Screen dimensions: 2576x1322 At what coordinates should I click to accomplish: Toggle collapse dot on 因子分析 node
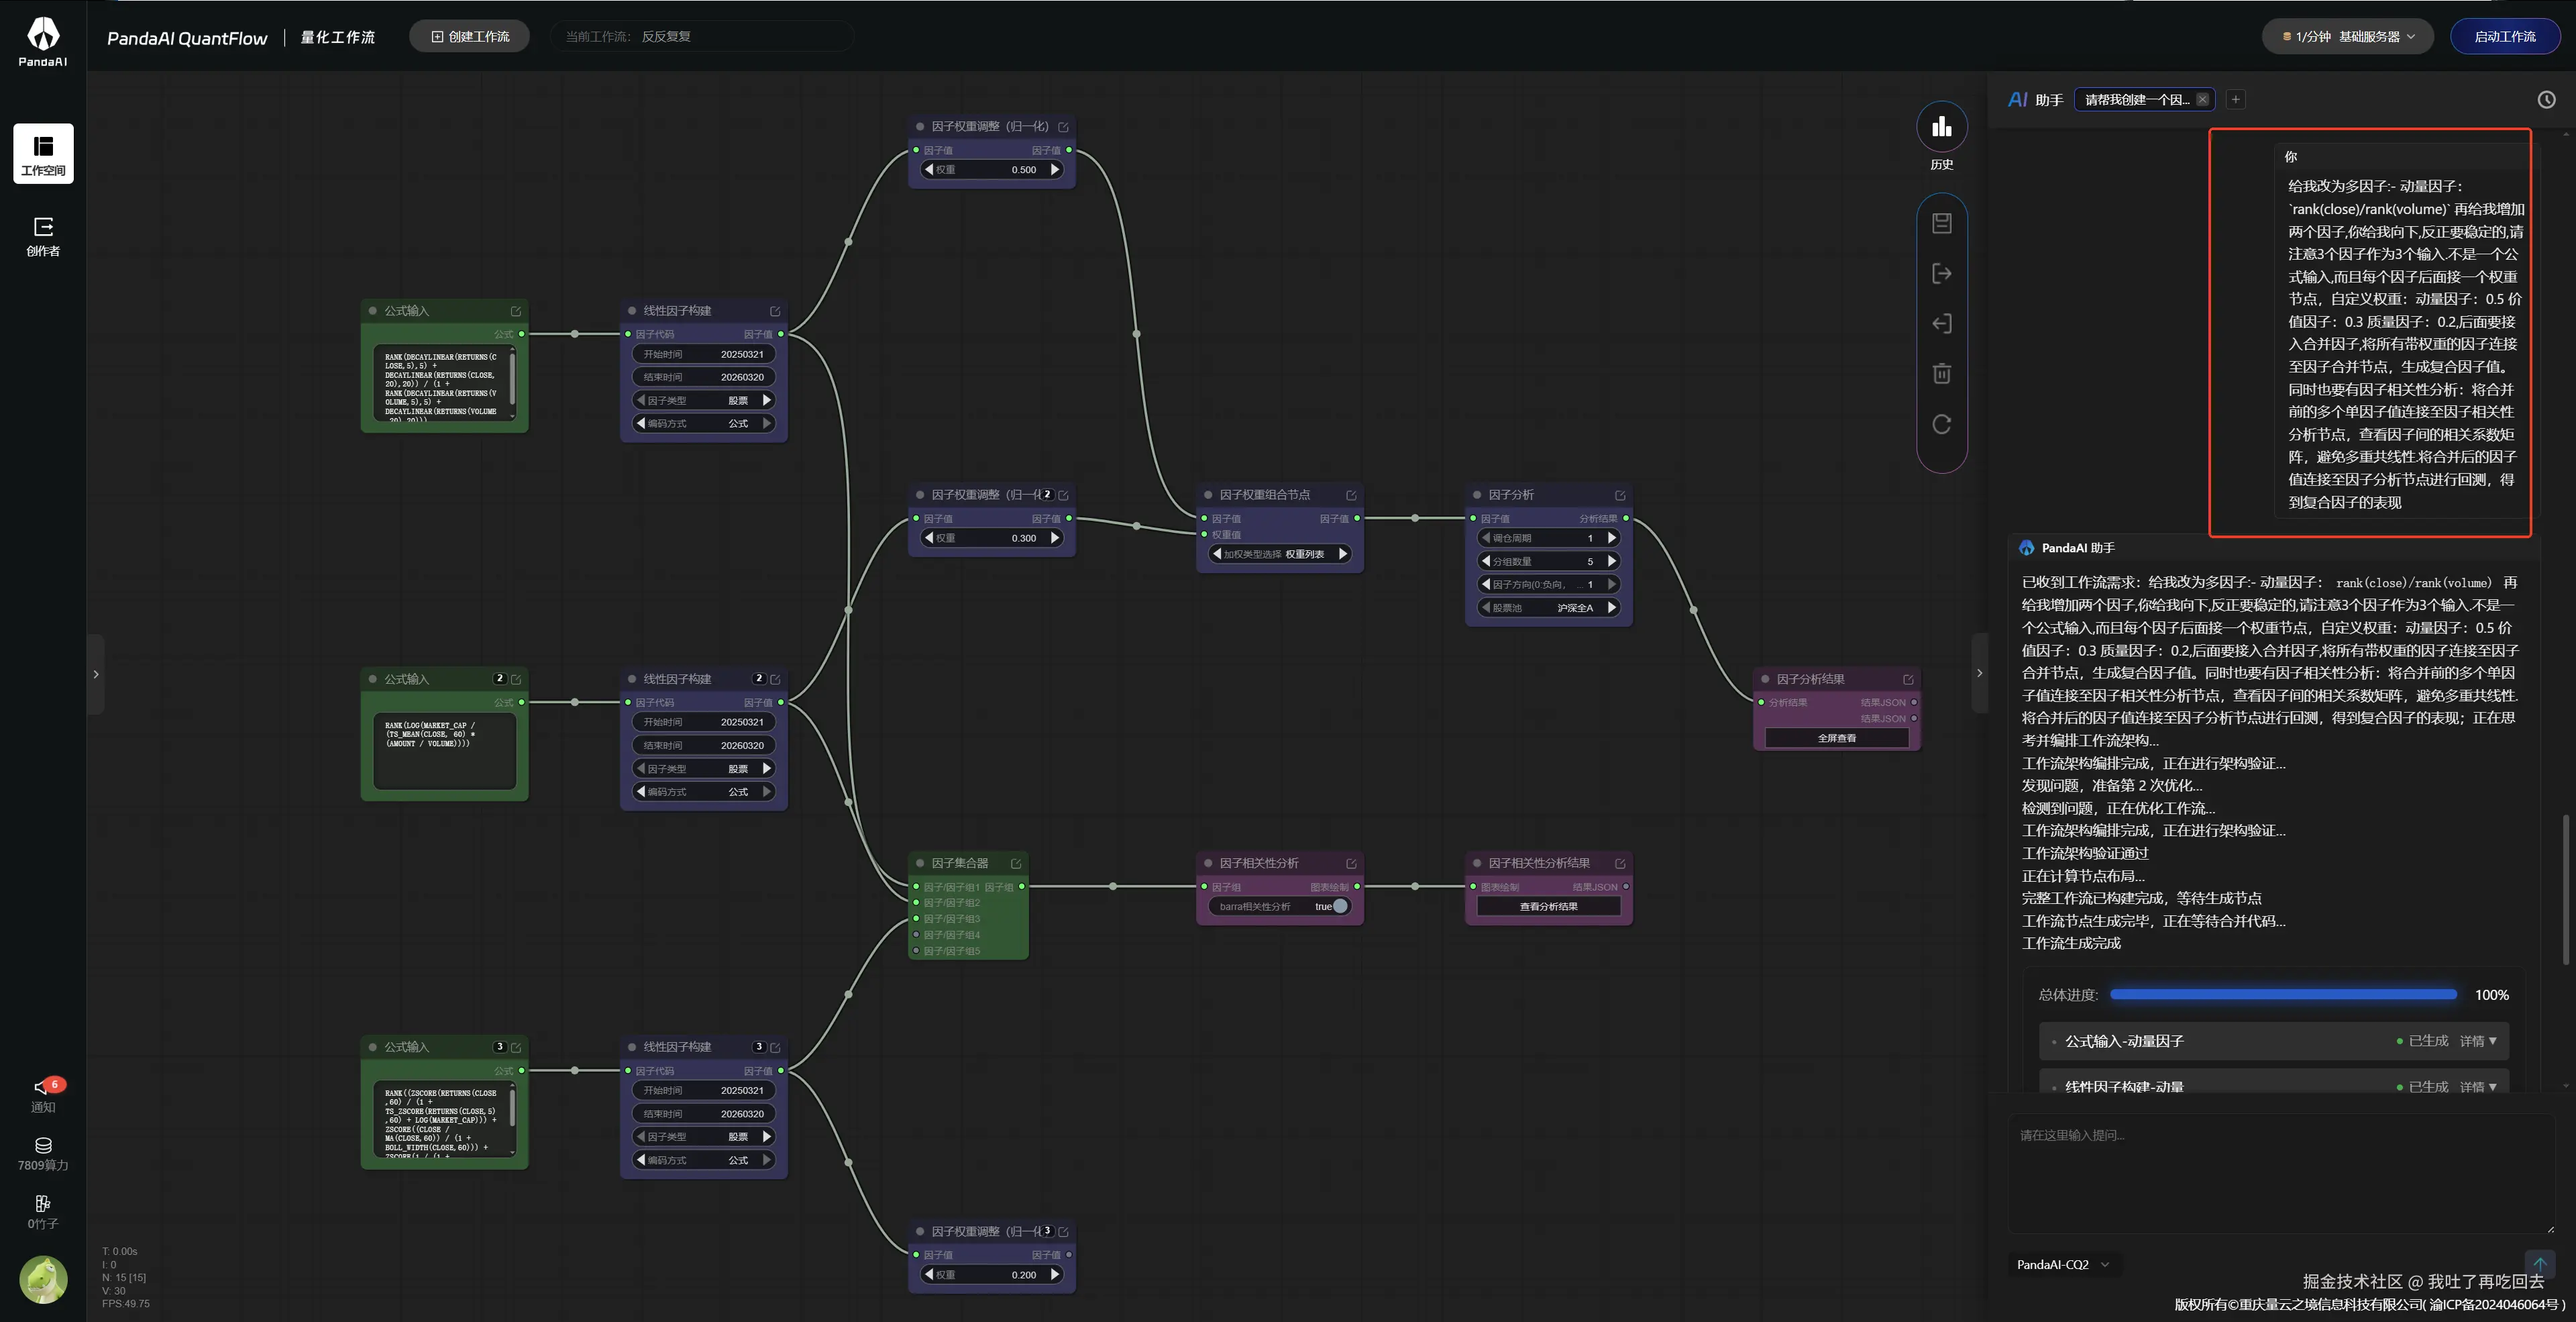[x=1476, y=495]
